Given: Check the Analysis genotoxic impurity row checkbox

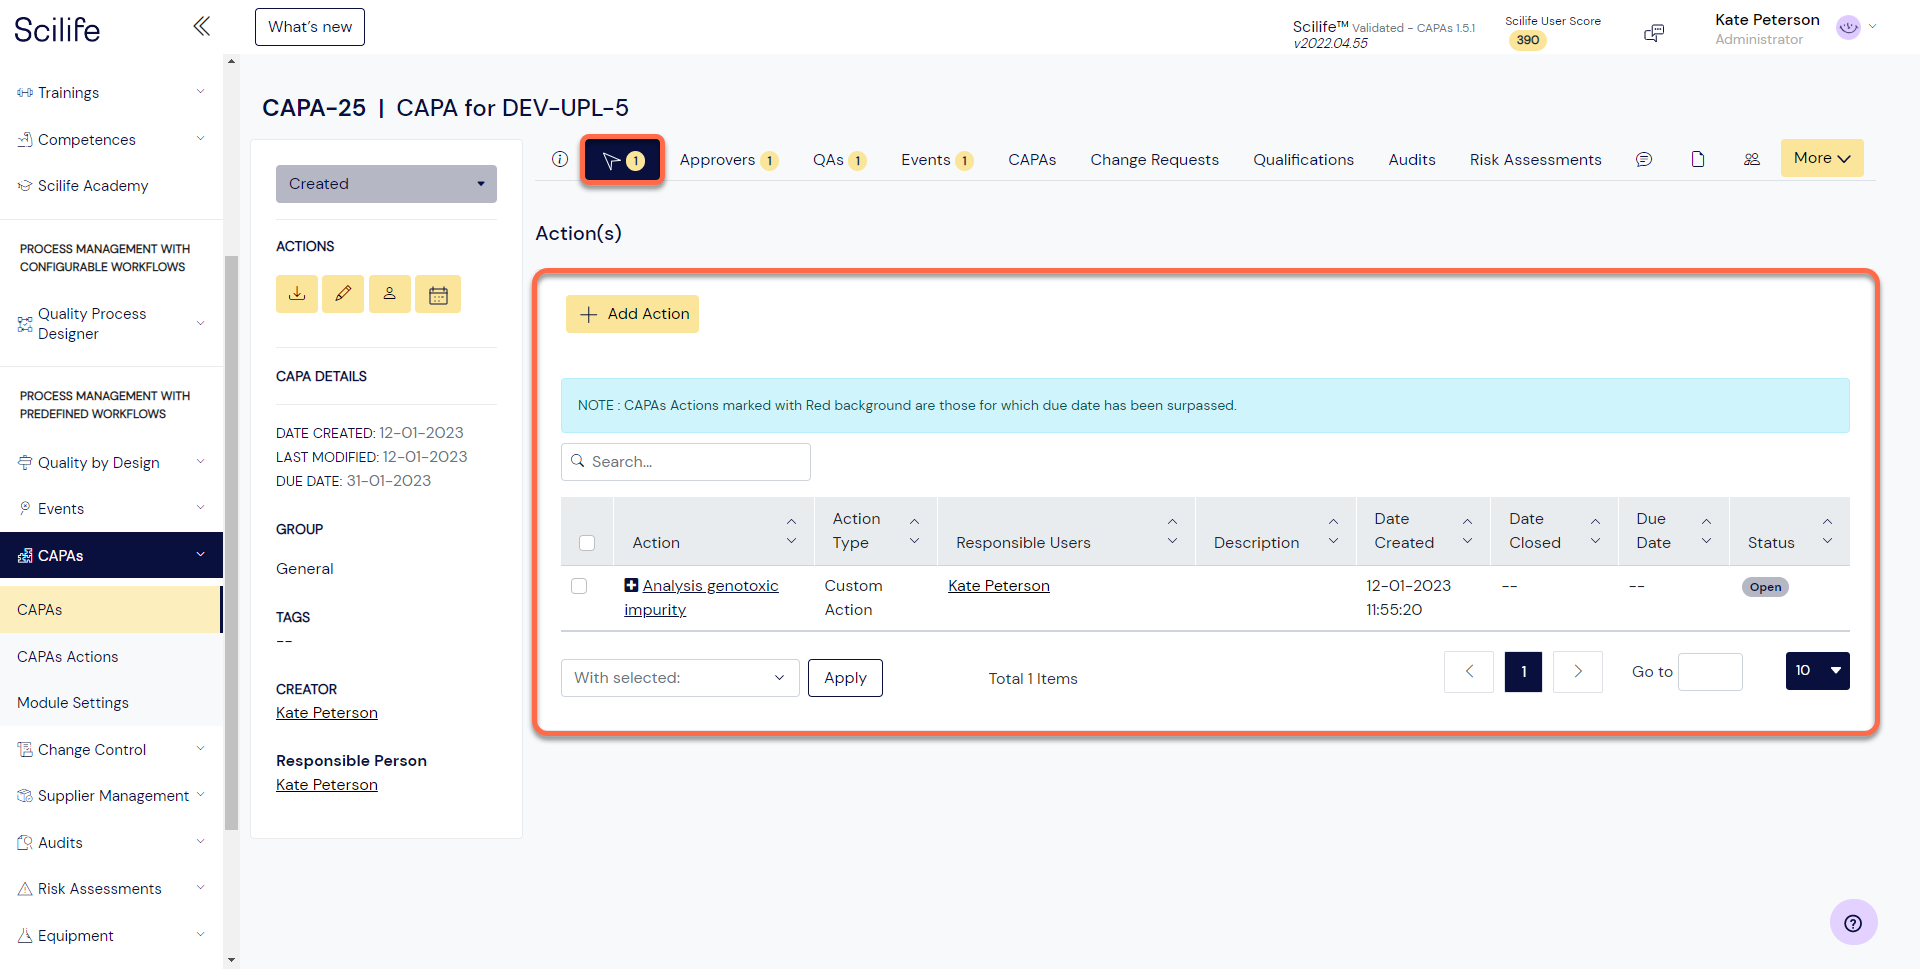Looking at the screenshot, I should click(x=579, y=586).
